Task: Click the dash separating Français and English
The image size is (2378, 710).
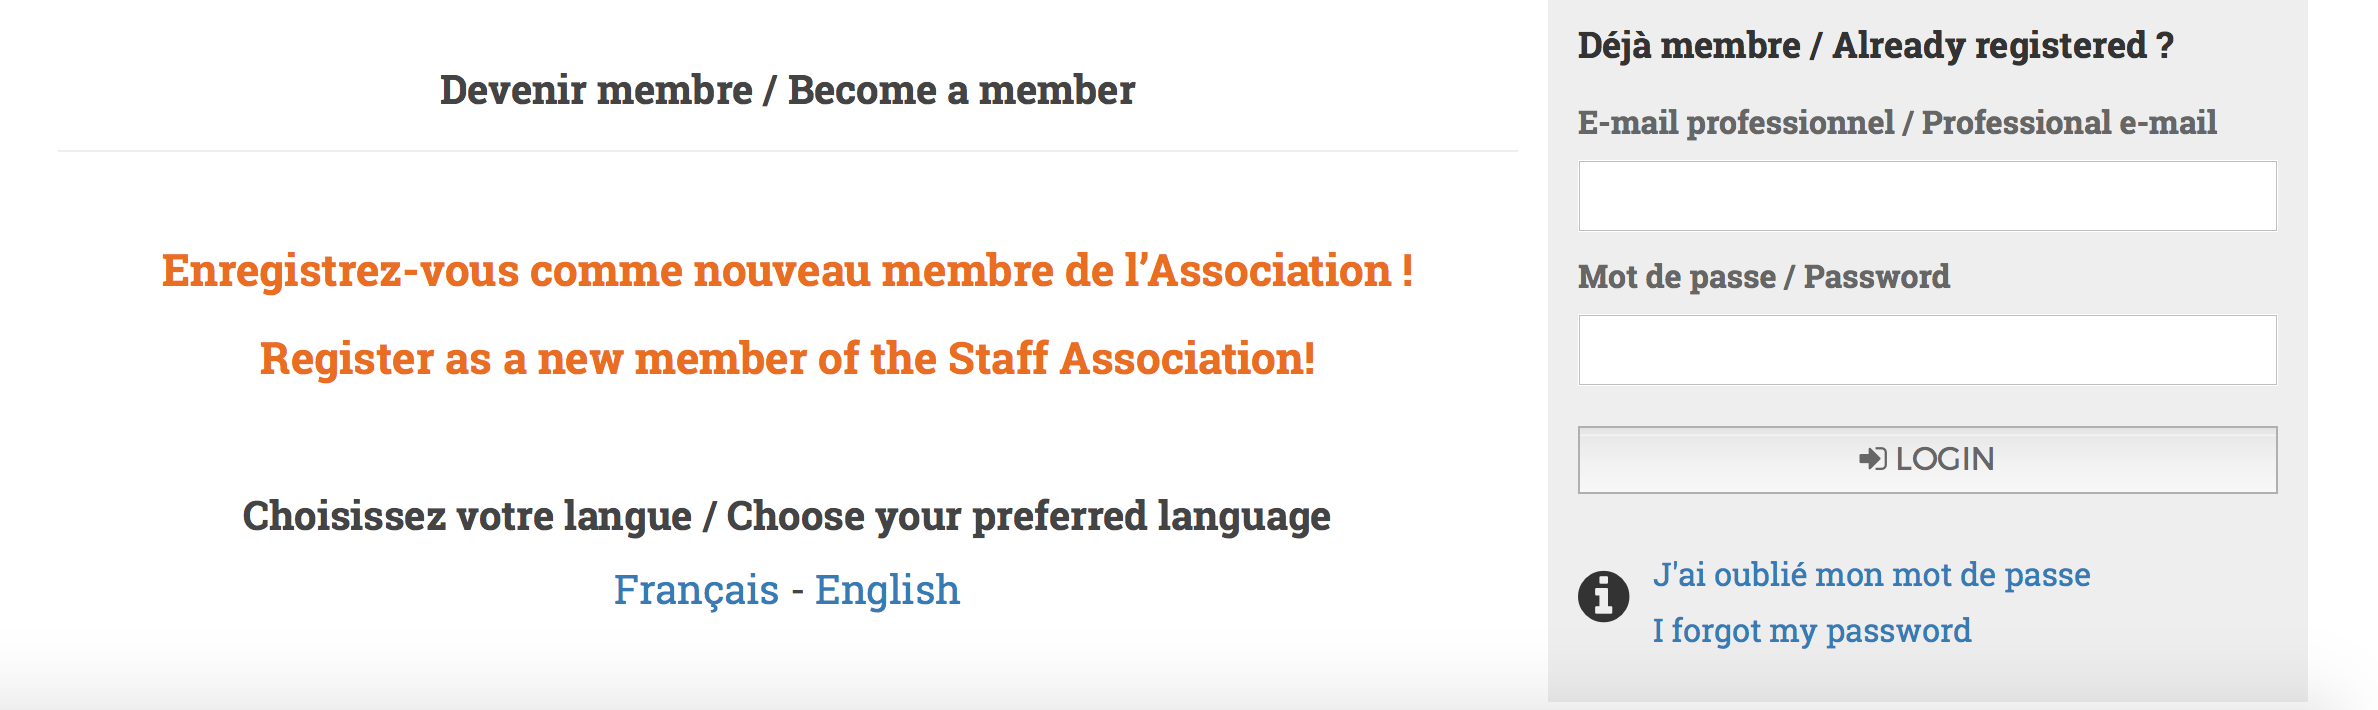Action: [x=797, y=592]
